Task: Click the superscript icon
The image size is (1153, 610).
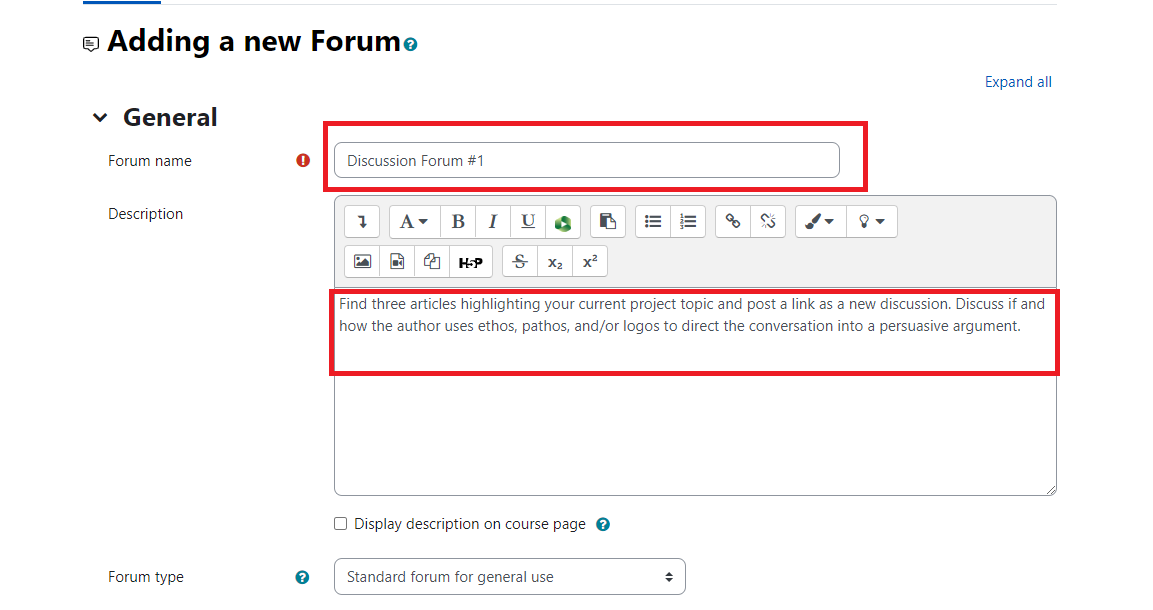Action: 590,262
